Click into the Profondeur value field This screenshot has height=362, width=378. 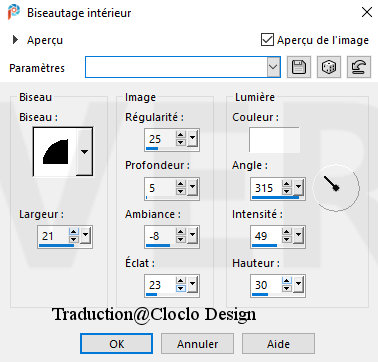point(160,188)
